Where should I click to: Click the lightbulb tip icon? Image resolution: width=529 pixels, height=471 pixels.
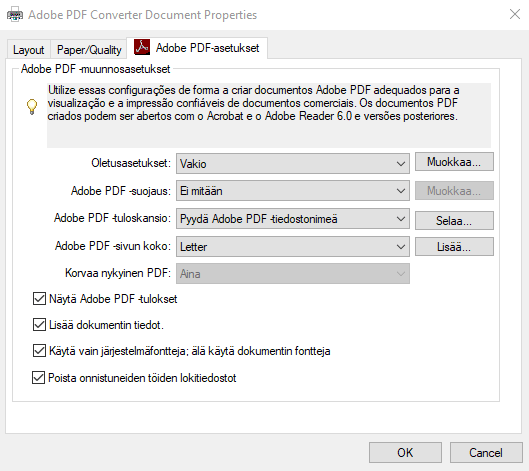coord(32,107)
